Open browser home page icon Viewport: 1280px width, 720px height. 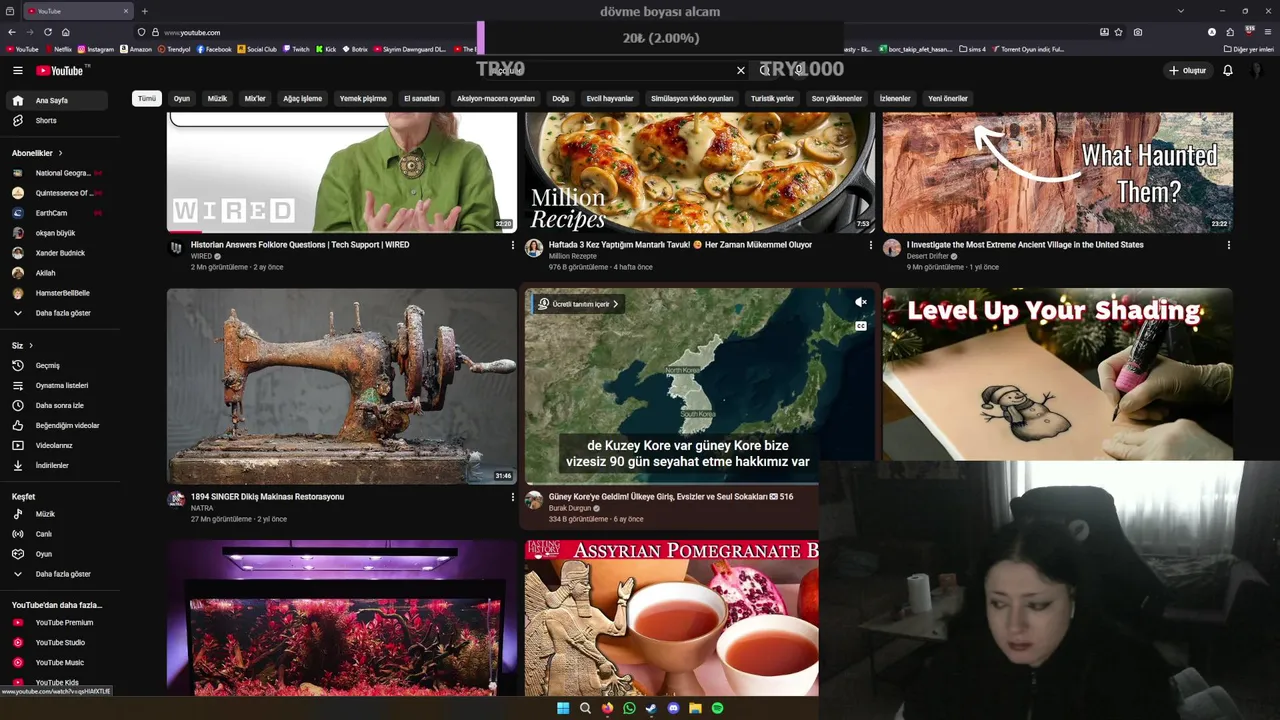point(66,32)
